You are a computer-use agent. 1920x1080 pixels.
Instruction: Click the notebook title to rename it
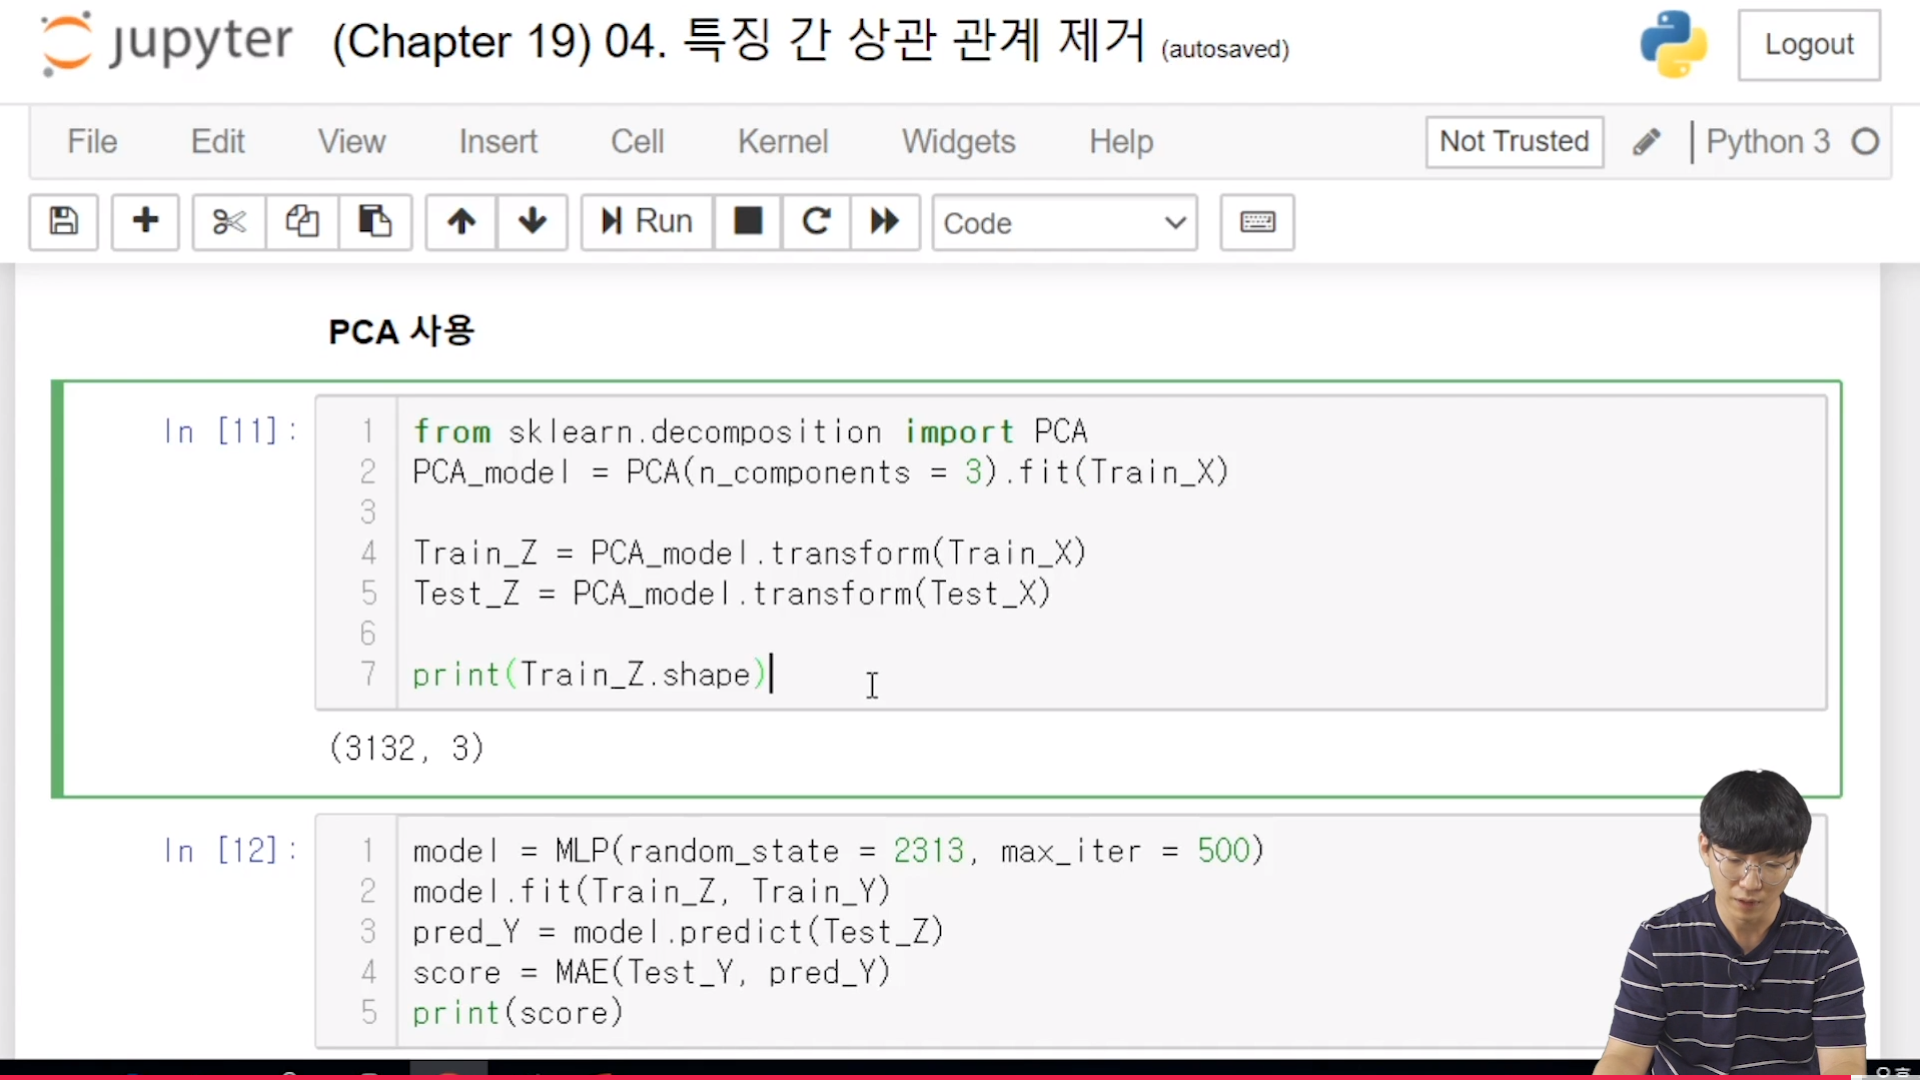coord(738,42)
